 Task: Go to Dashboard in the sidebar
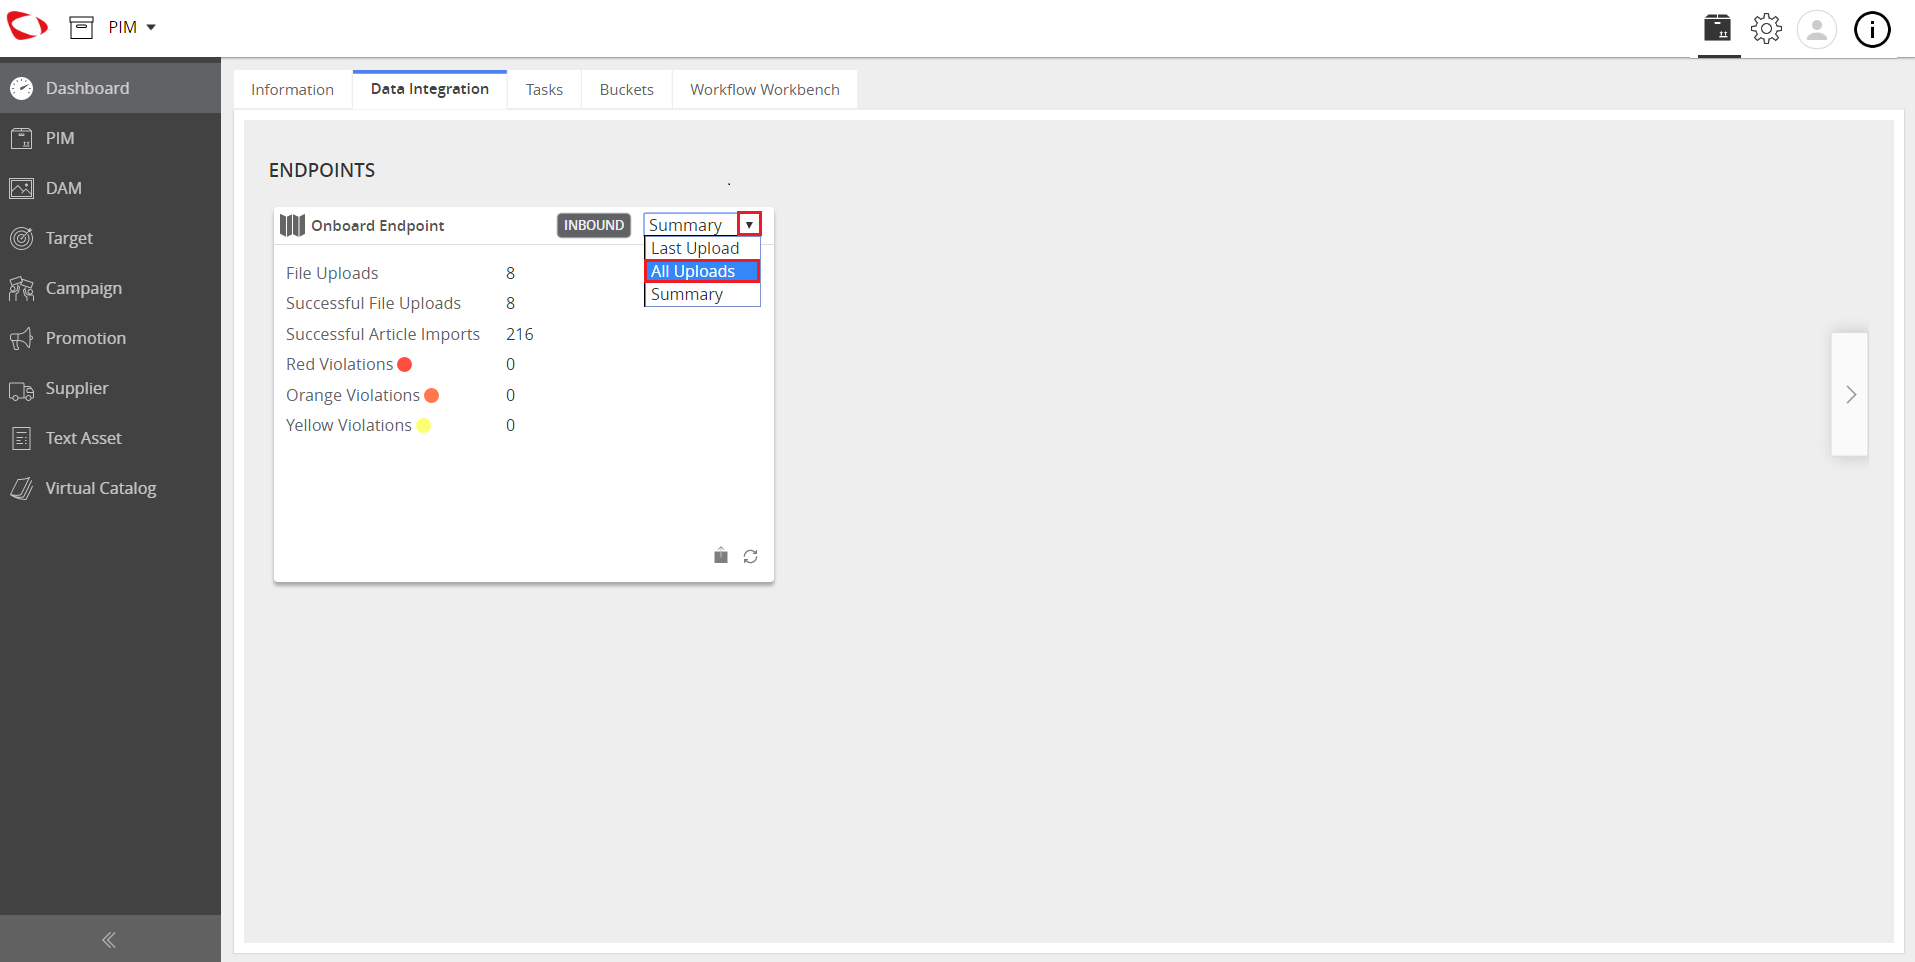110,88
